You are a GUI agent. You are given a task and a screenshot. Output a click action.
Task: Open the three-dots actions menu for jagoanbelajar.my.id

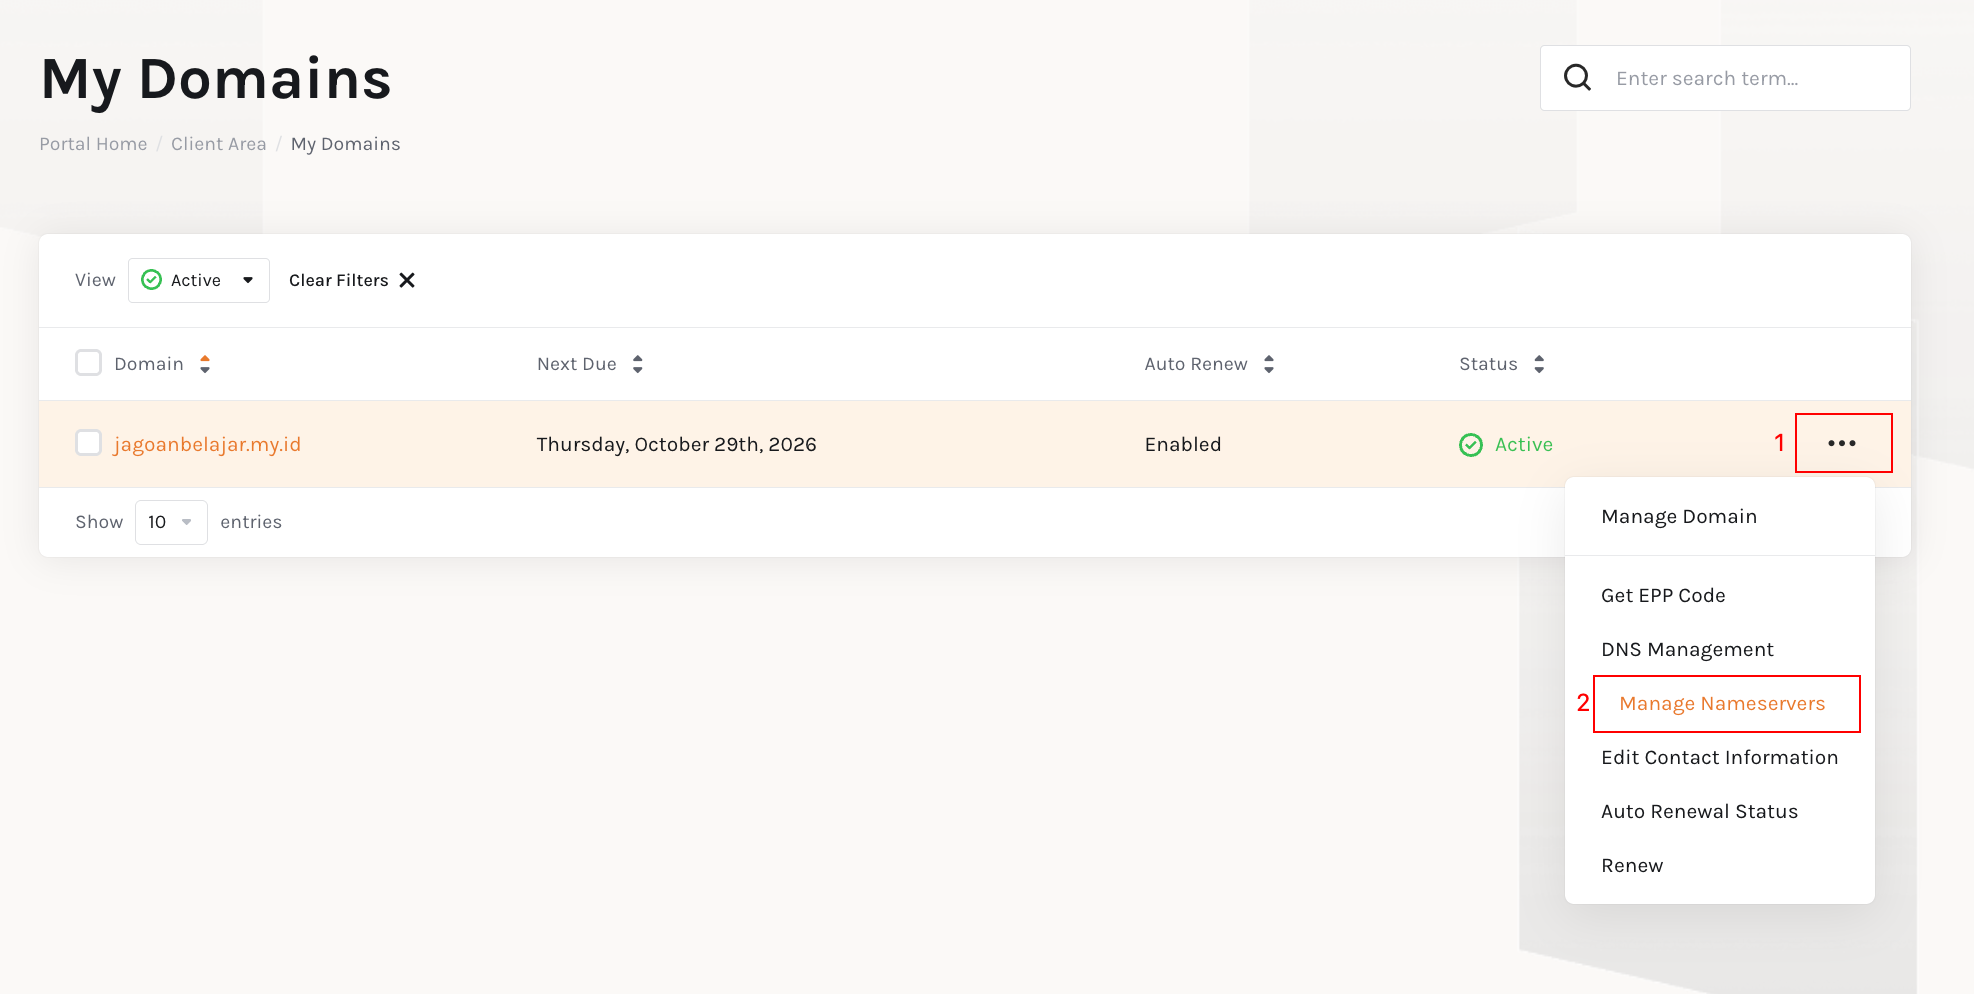[1842, 443]
